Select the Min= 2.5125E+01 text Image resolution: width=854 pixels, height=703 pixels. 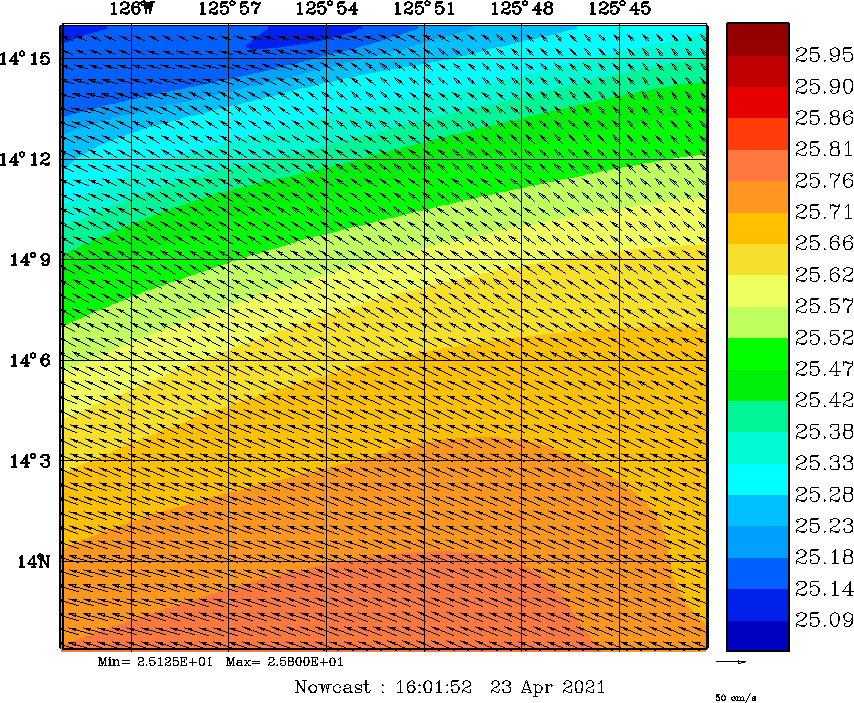pyautogui.click(x=155, y=662)
